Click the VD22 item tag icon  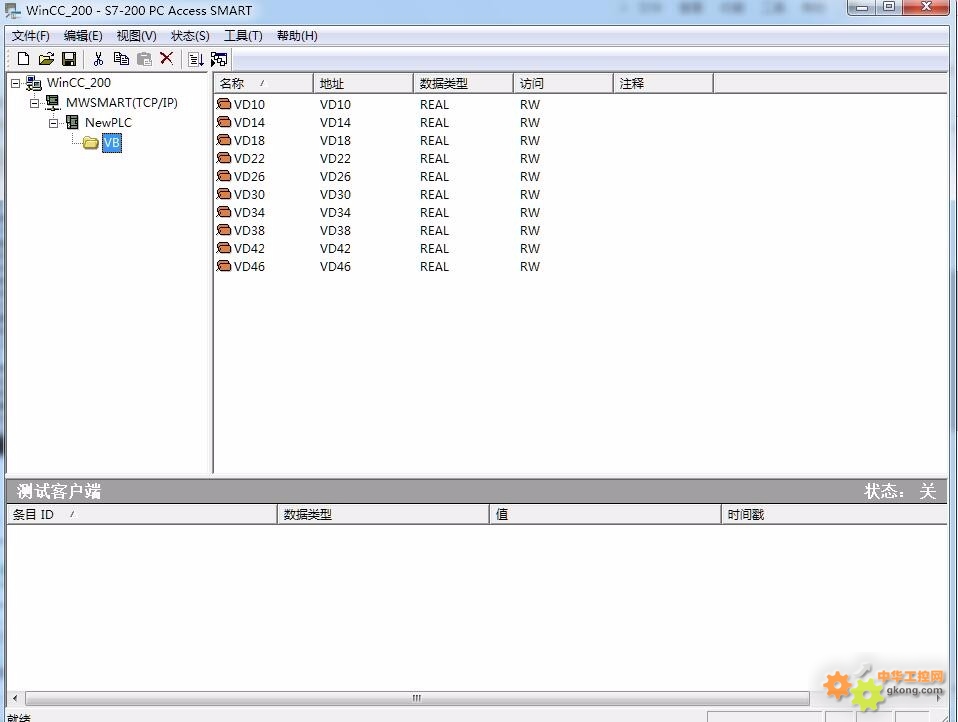point(224,158)
